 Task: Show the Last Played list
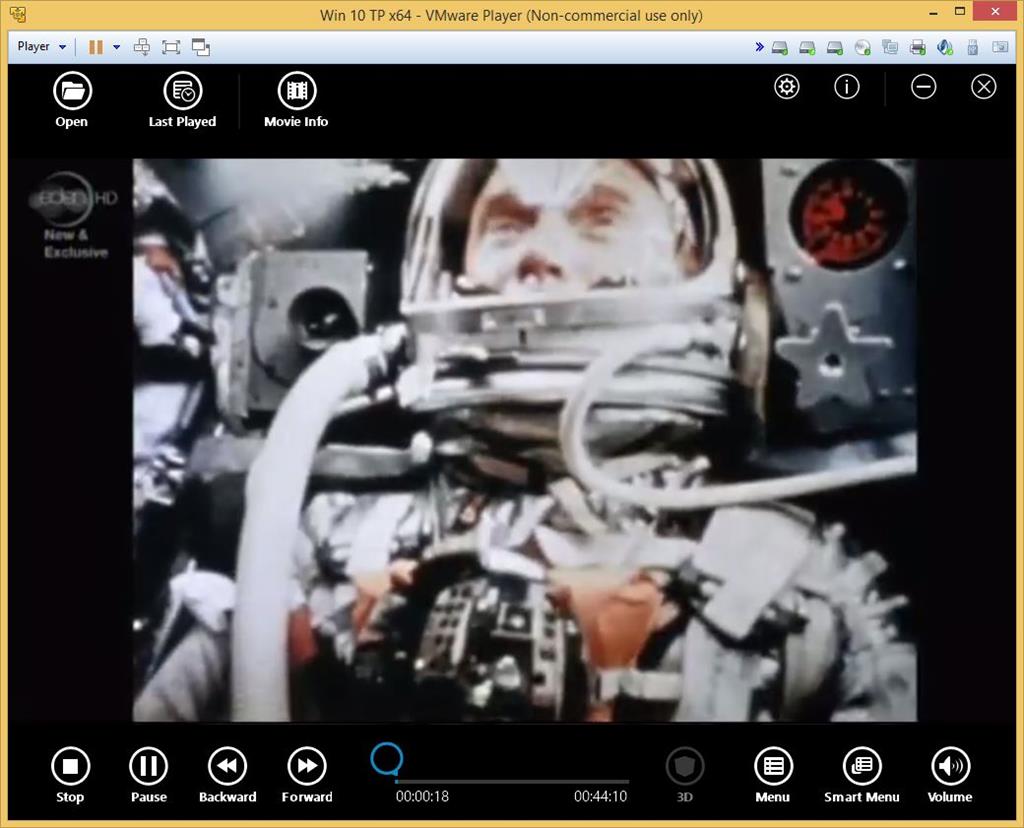(182, 100)
